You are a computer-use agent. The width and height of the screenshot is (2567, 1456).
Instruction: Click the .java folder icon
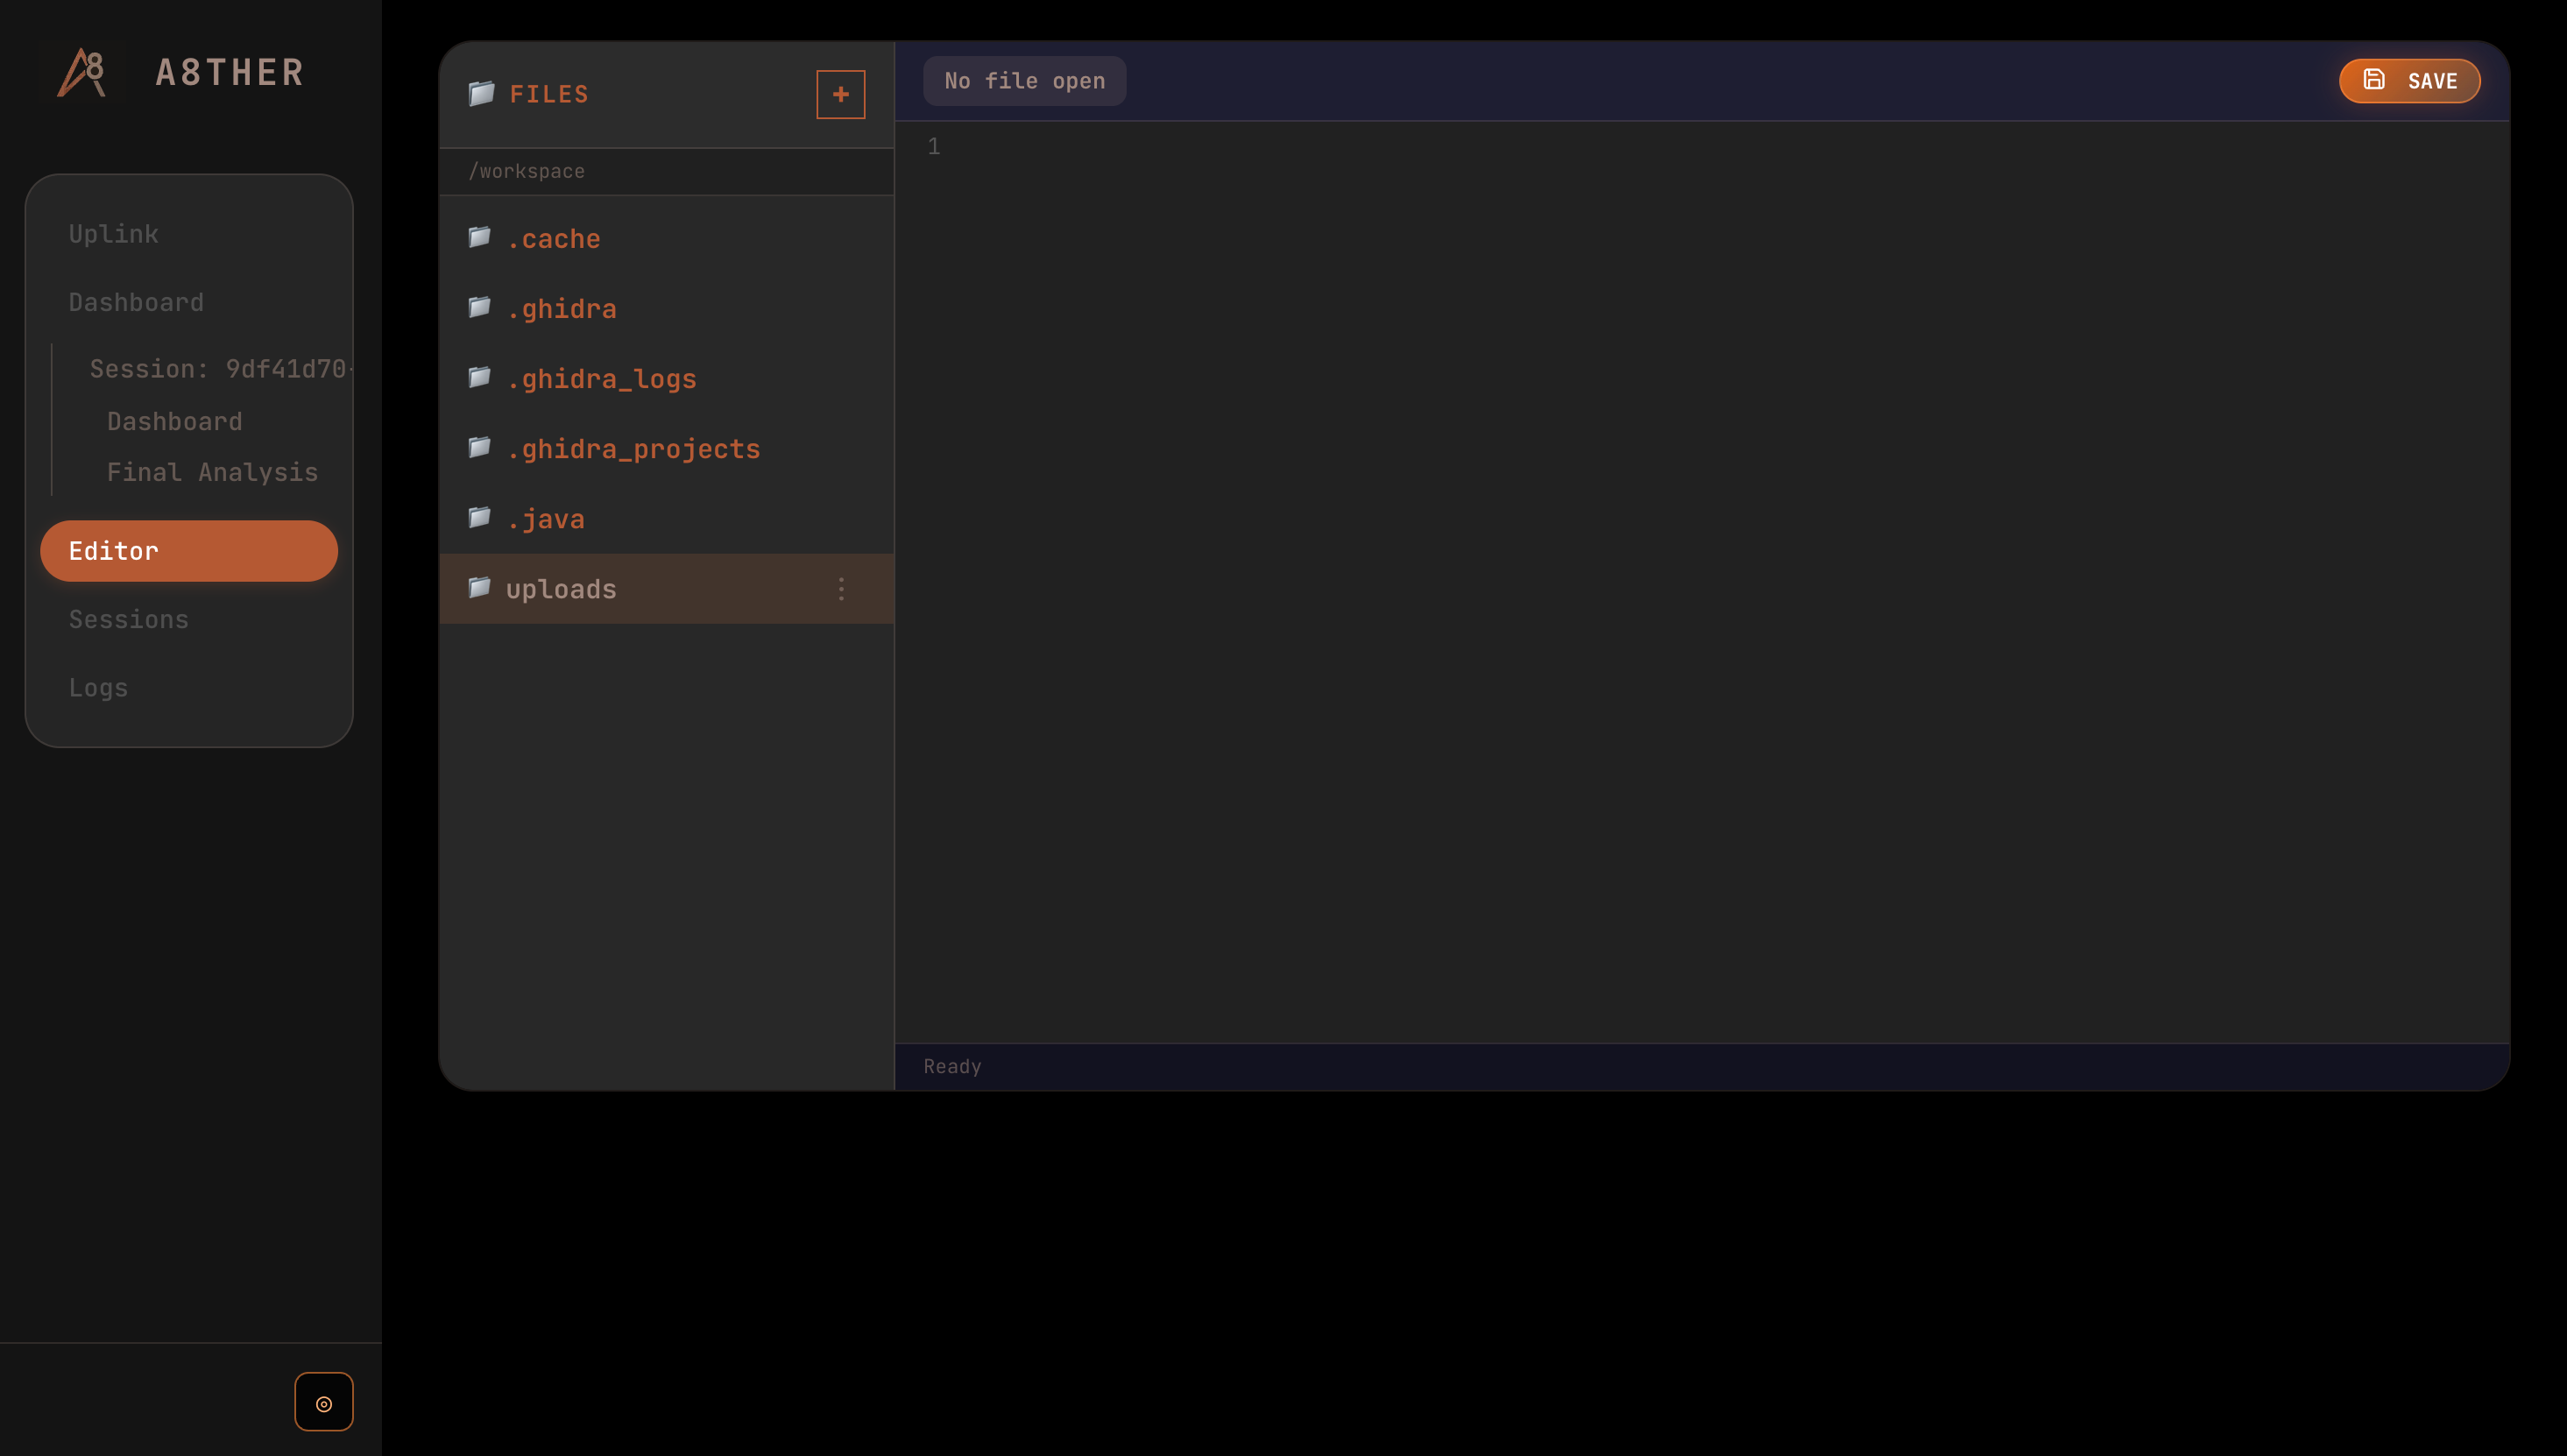coord(479,518)
